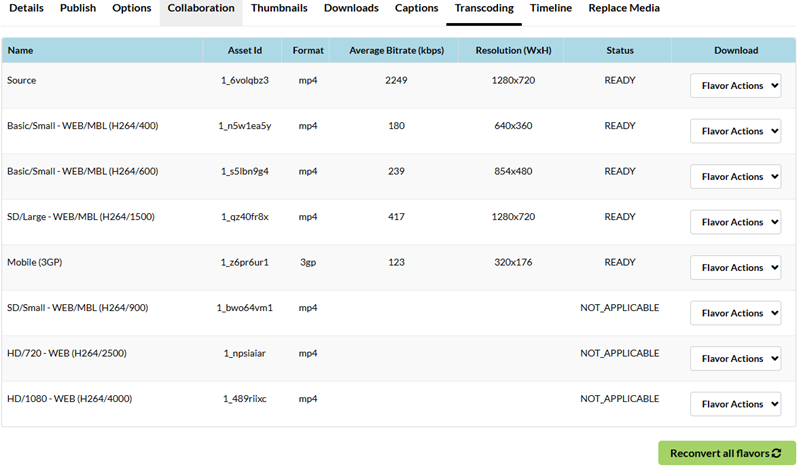Click the Mobile (3GP) flavor name
Viewport: 801px width, 476px height.
pyautogui.click(x=35, y=262)
